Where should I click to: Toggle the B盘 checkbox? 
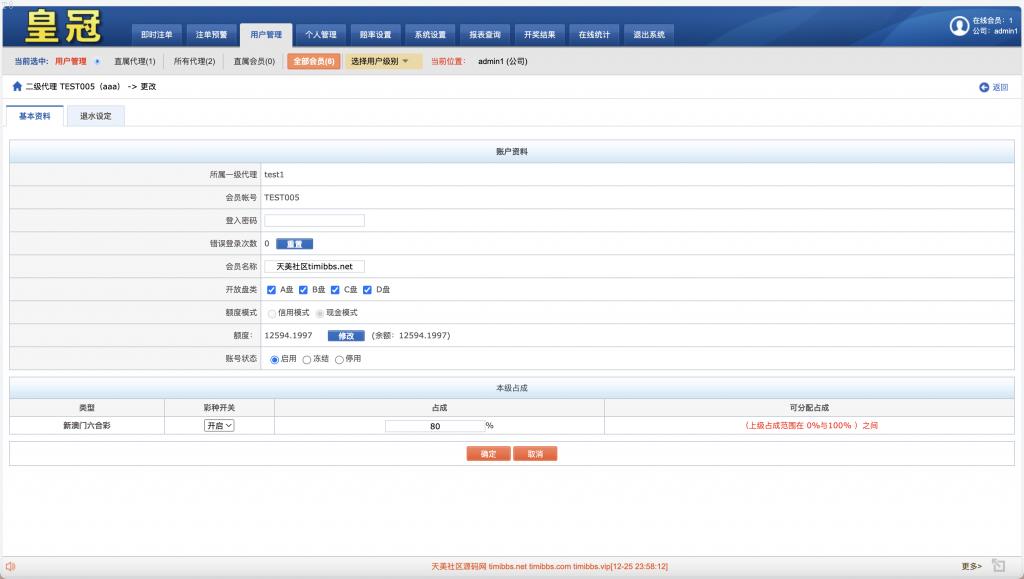tap(303, 290)
